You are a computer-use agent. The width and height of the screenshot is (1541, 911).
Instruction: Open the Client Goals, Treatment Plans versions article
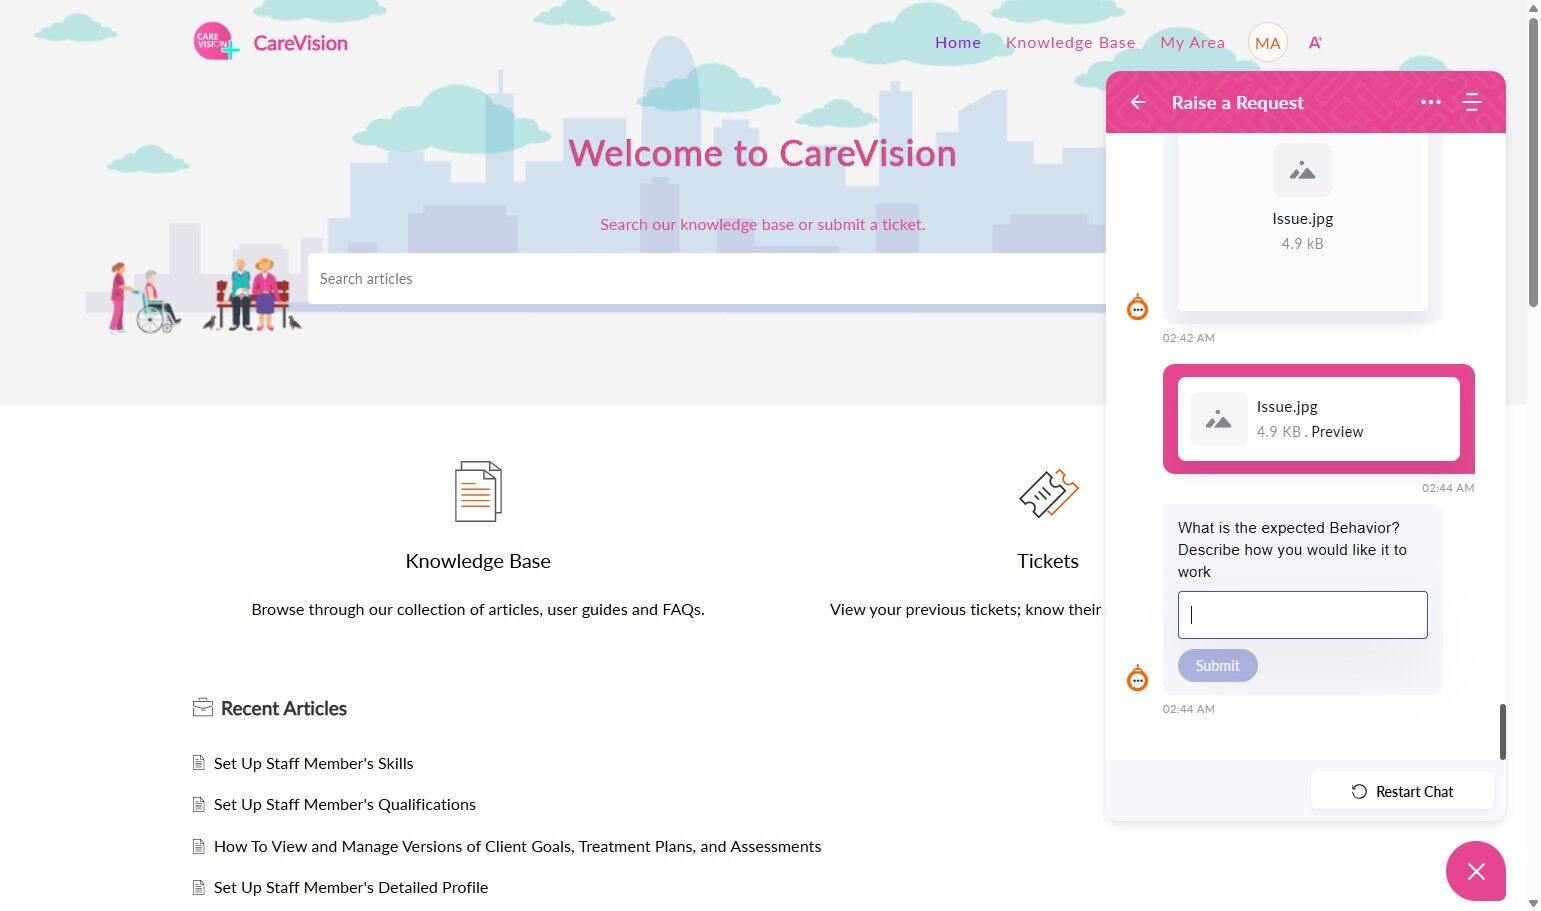click(x=517, y=846)
